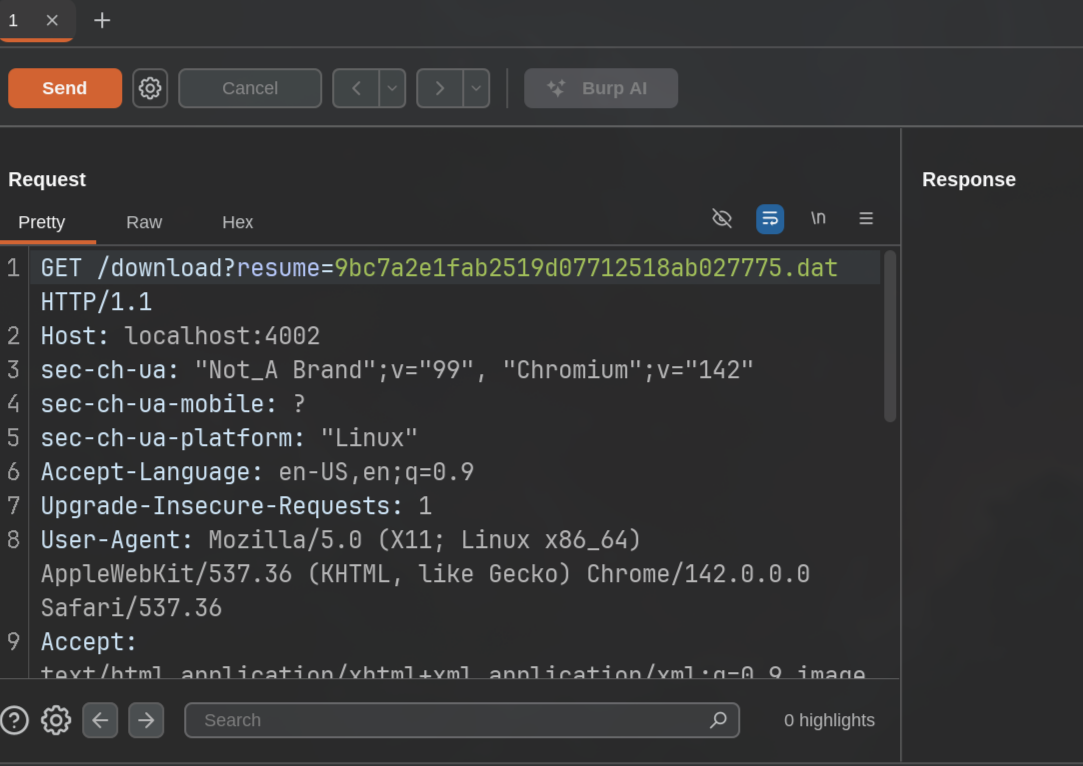Image resolution: width=1083 pixels, height=766 pixels.
Task: Open request settings gear next to Send
Action: [150, 88]
